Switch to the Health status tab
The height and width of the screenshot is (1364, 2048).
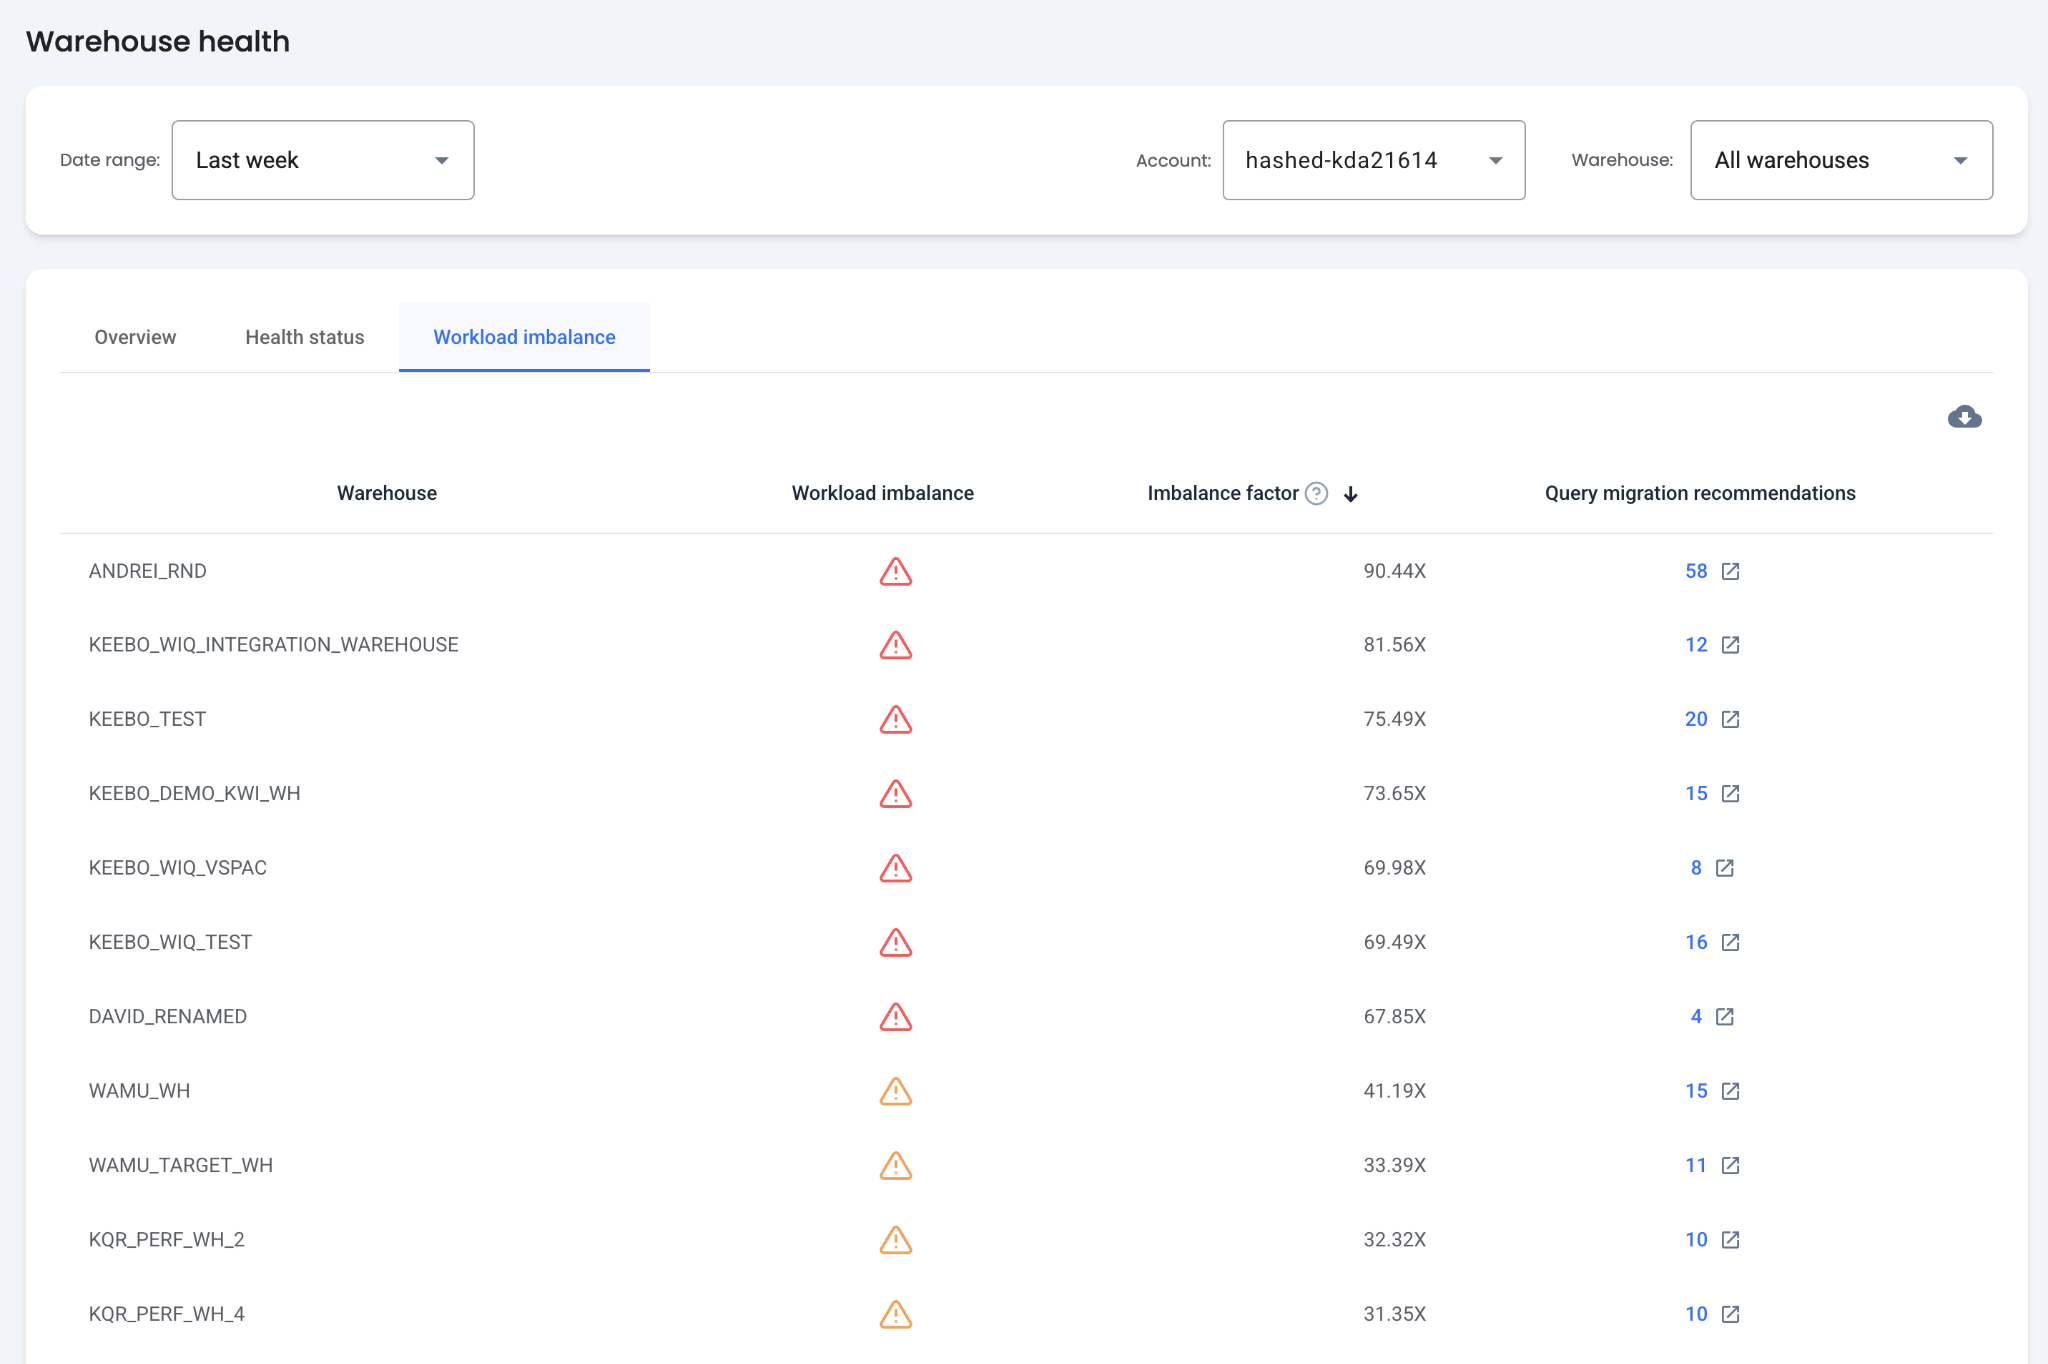pos(304,337)
